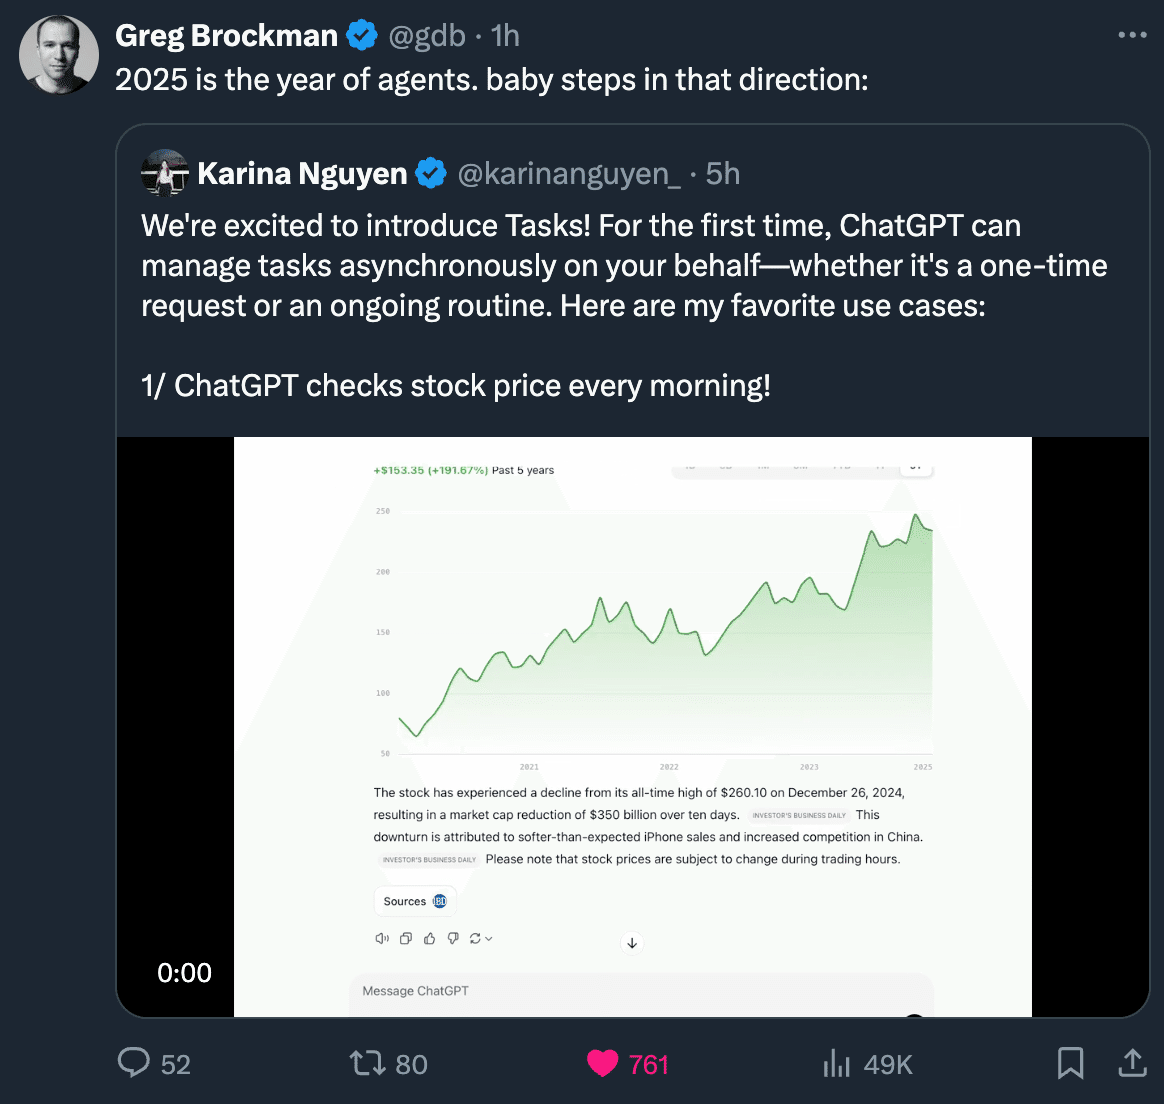
Task: Click the Sources button in ChatGPT reply
Action: point(414,901)
